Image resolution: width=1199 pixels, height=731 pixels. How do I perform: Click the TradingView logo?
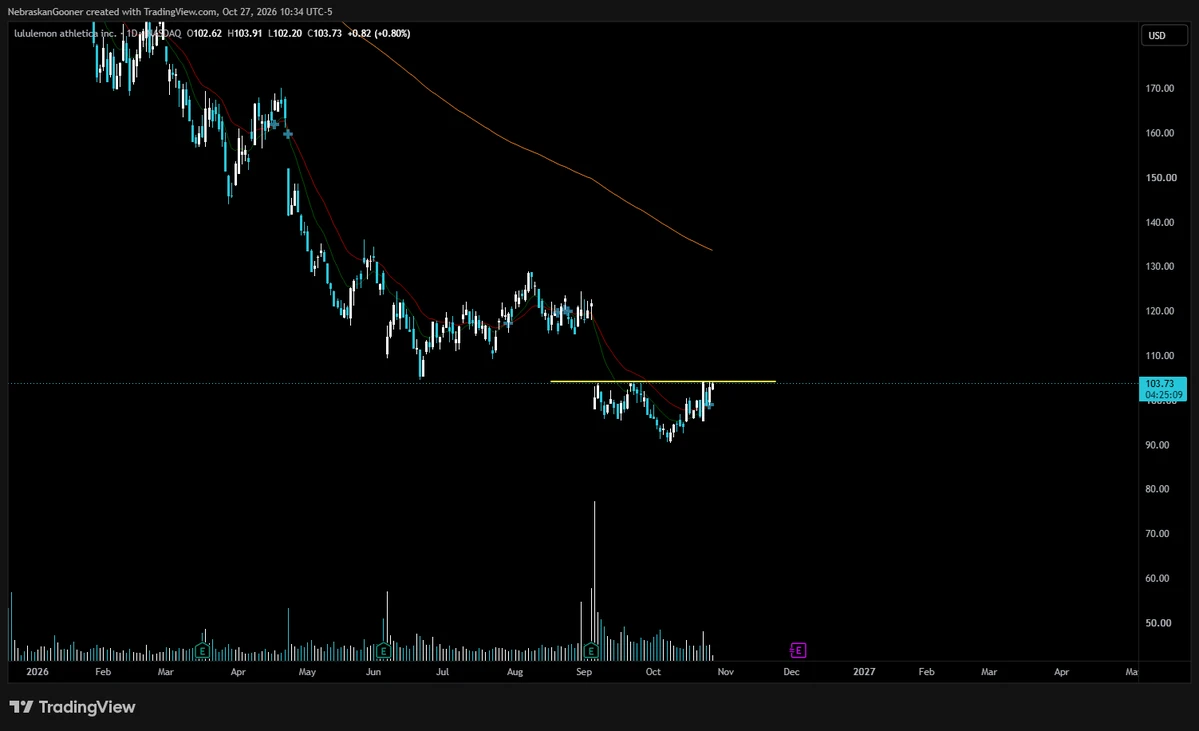[x=73, y=707]
